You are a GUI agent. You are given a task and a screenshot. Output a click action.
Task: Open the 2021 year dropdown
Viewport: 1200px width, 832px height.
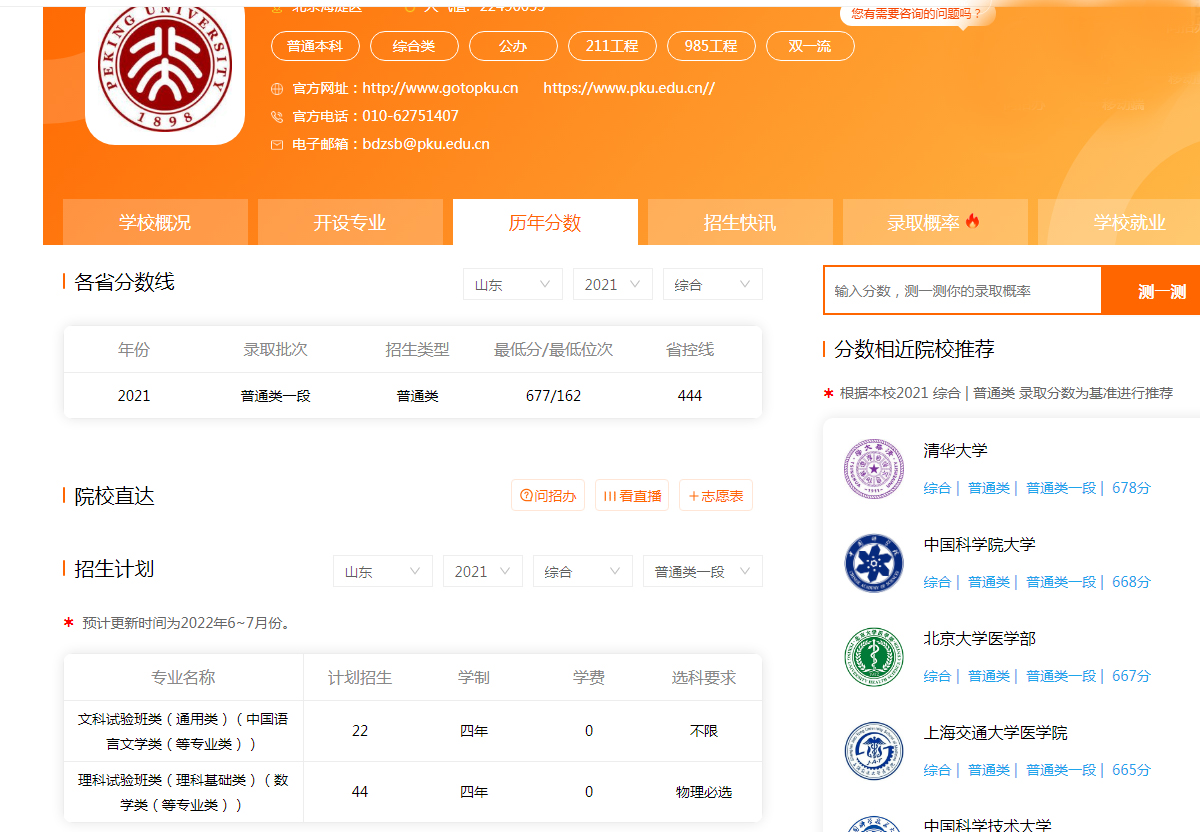612,284
